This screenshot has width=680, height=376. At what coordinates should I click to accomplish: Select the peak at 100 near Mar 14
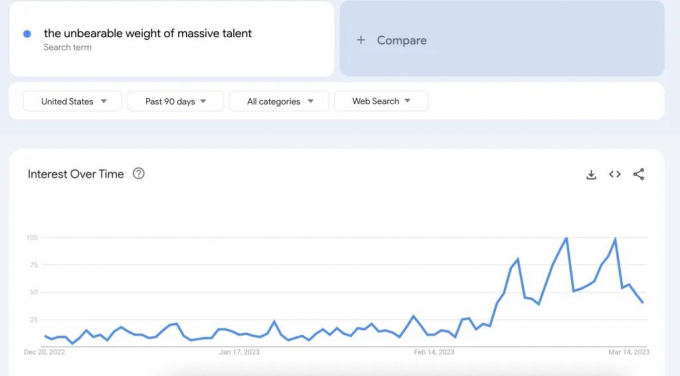point(615,239)
